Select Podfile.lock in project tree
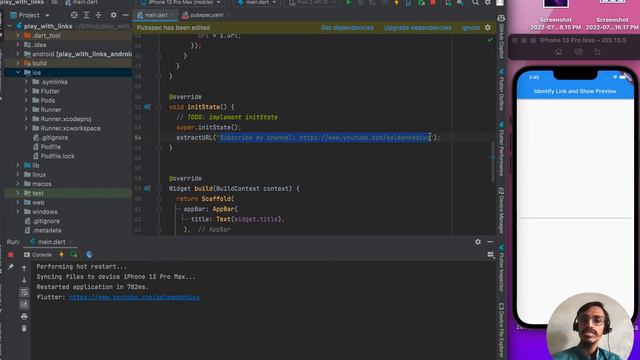This screenshot has width=640, height=360. [57, 156]
